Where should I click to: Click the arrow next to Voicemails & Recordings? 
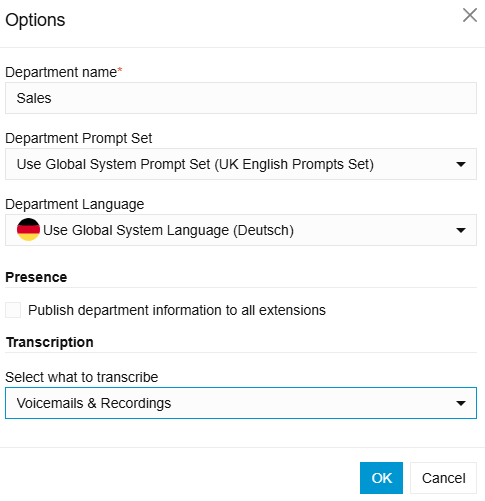tap(461, 403)
